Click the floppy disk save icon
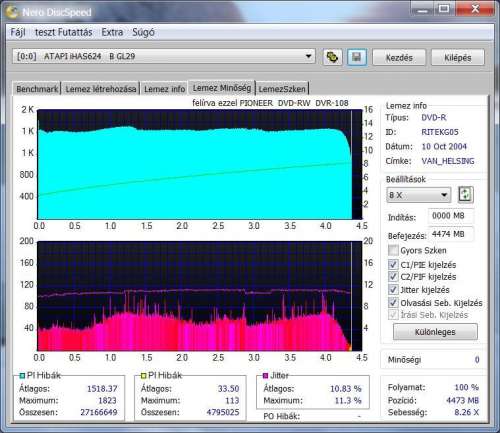The width and height of the screenshot is (500, 433). (357, 57)
